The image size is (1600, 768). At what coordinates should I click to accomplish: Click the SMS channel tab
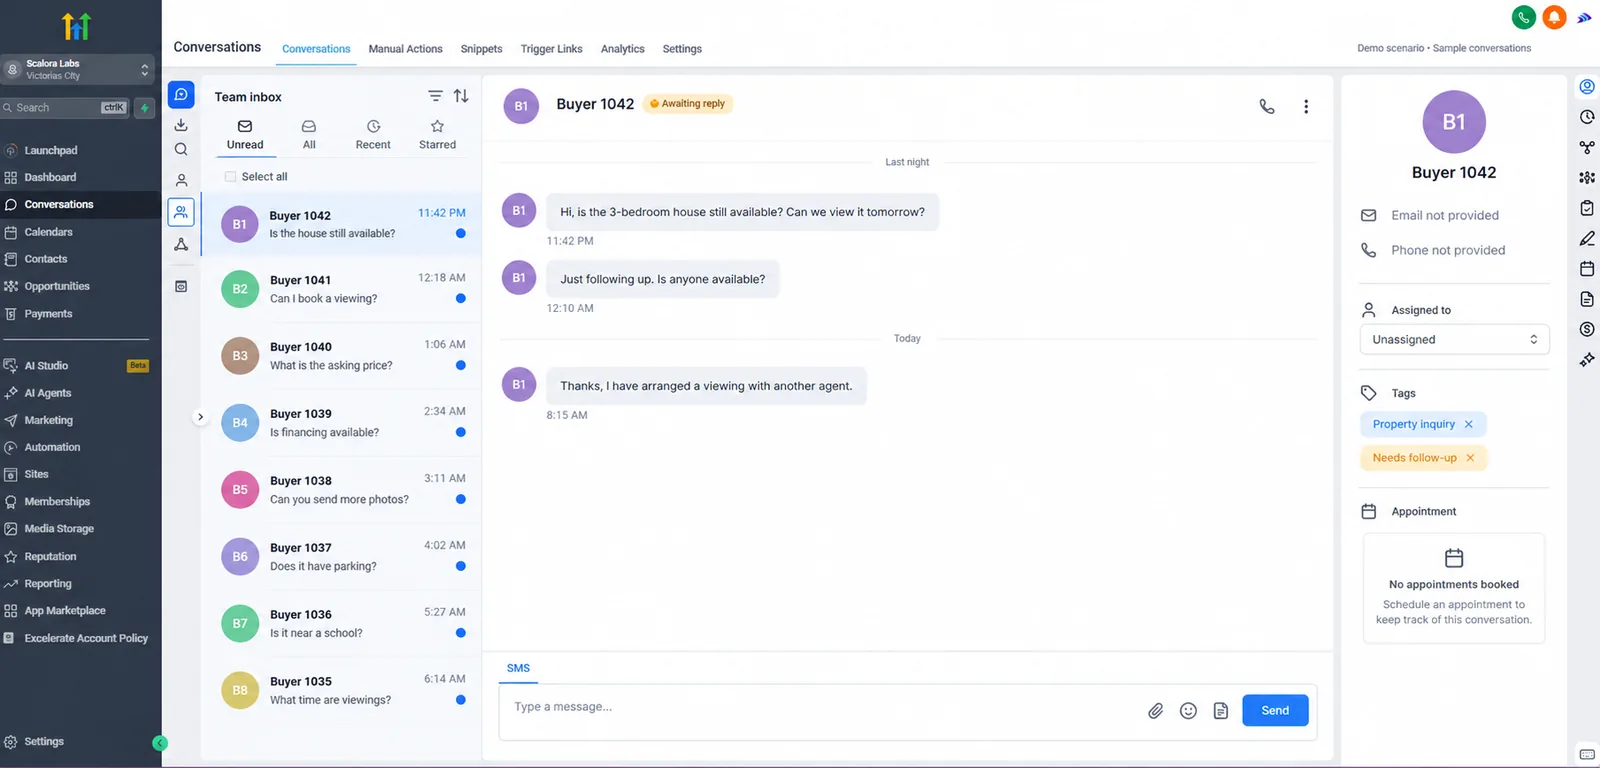[518, 668]
